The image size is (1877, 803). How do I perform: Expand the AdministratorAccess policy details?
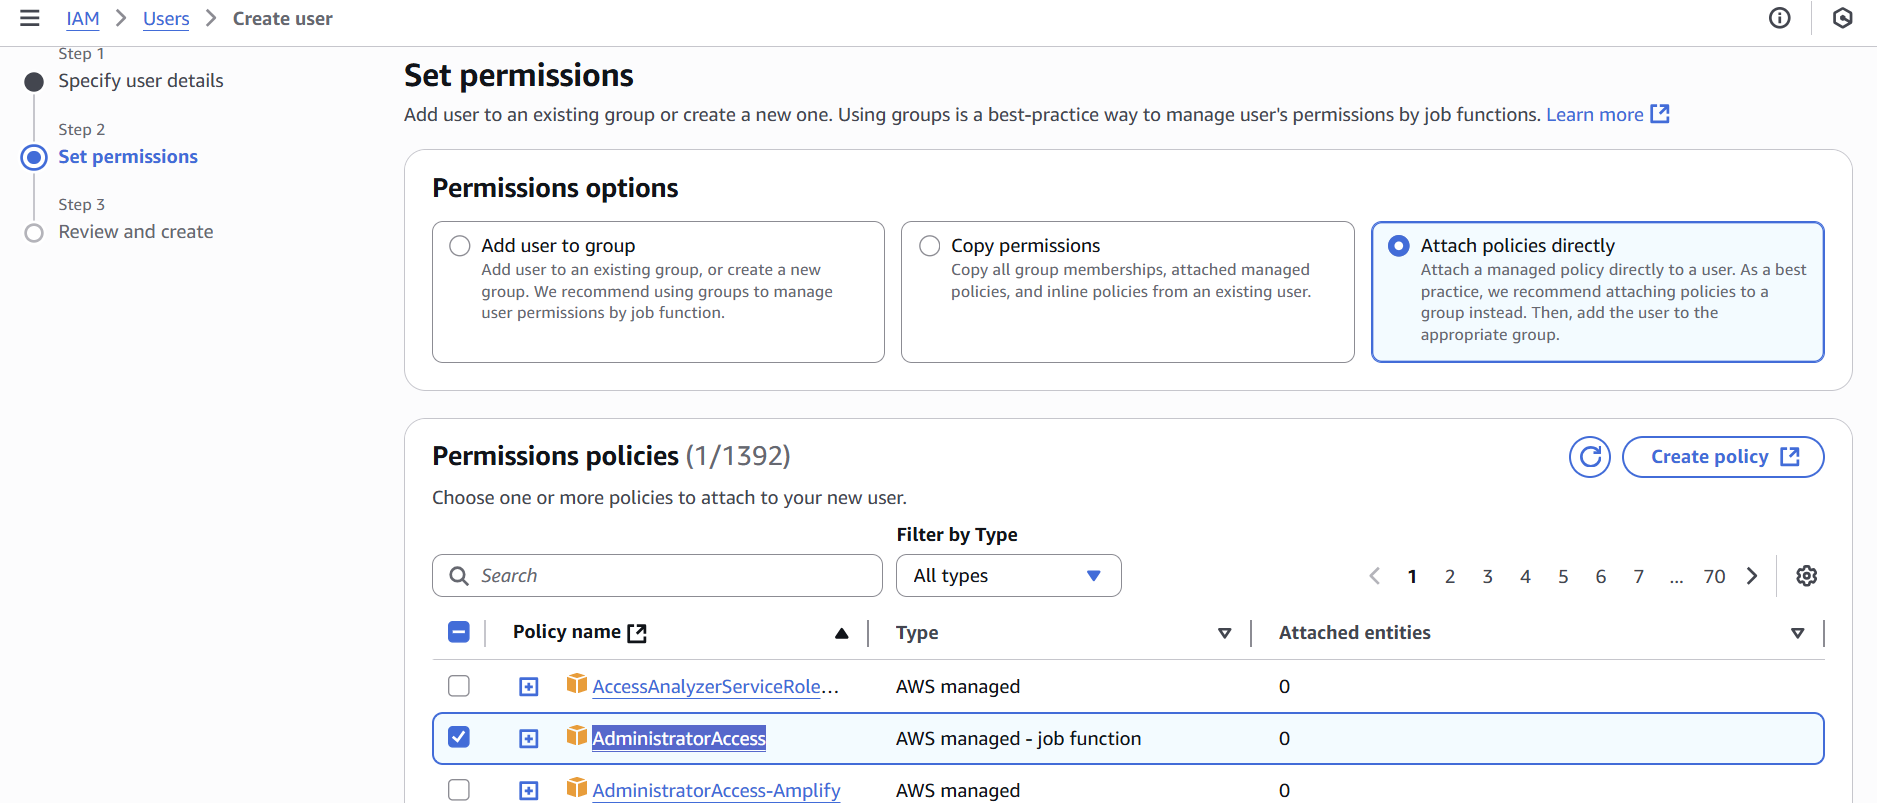click(x=529, y=738)
